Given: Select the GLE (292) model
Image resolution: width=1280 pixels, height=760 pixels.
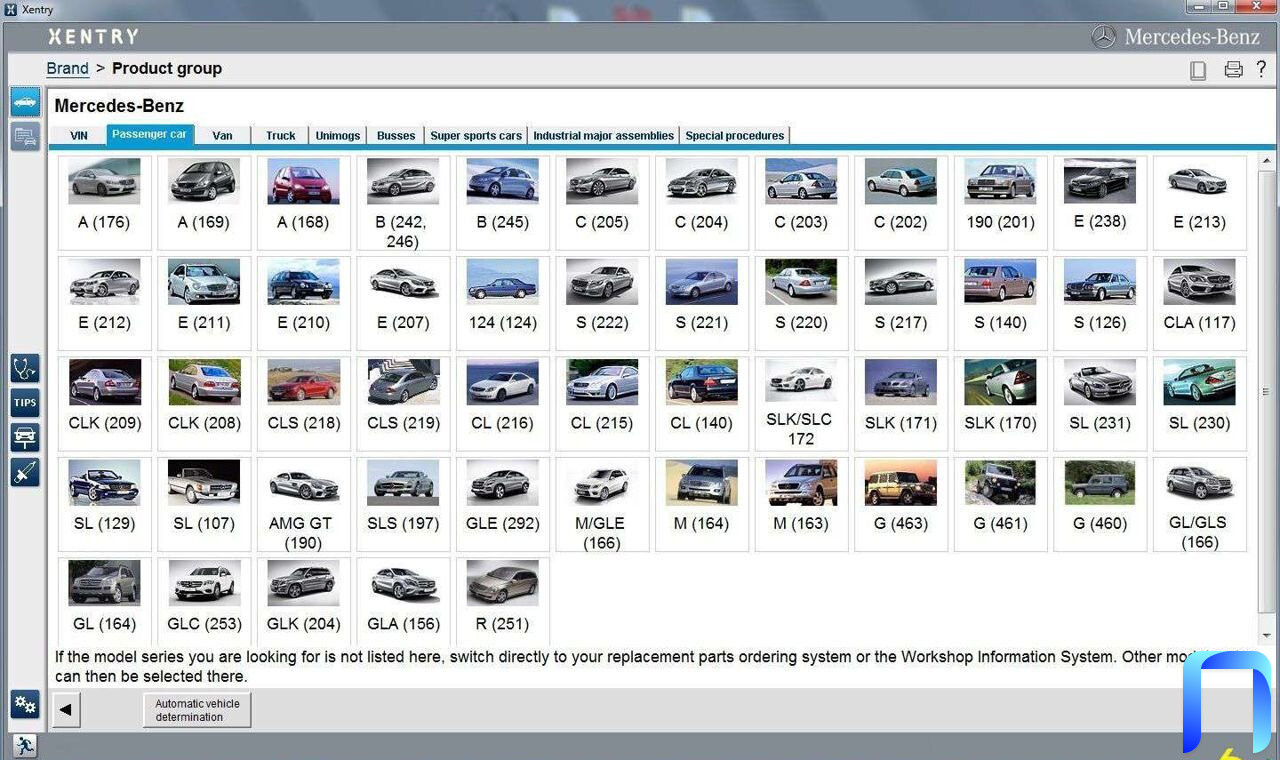Looking at the screenshot, I should click(x=502, y=504).
